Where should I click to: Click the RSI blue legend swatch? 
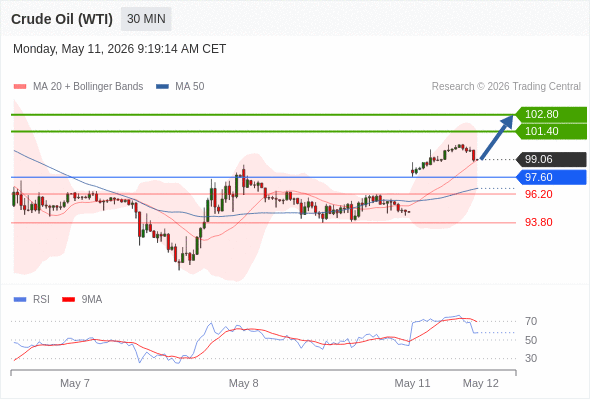[x=20, y=300]
